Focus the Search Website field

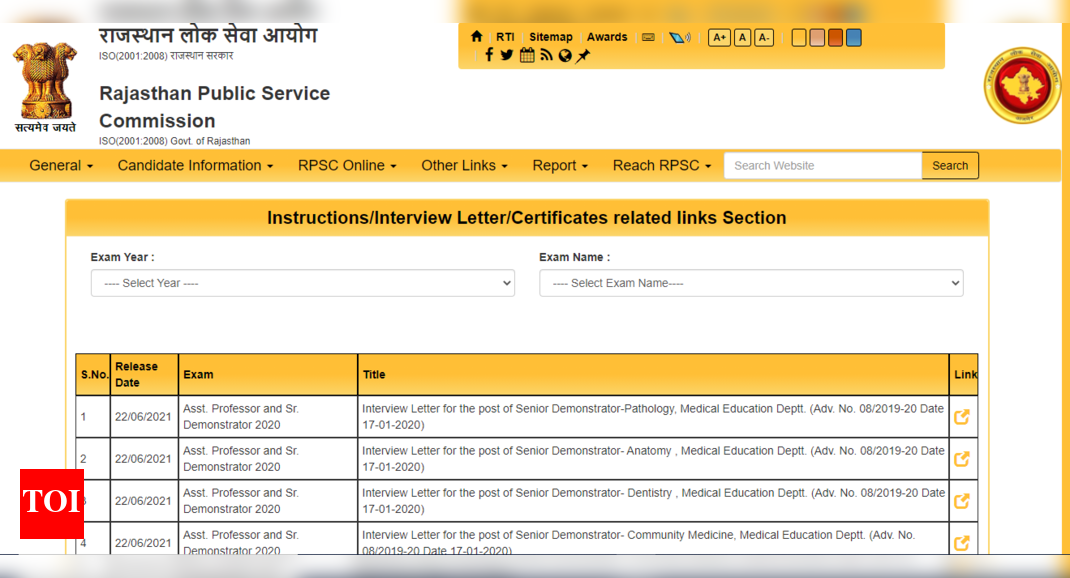click(x=823, y=166)
